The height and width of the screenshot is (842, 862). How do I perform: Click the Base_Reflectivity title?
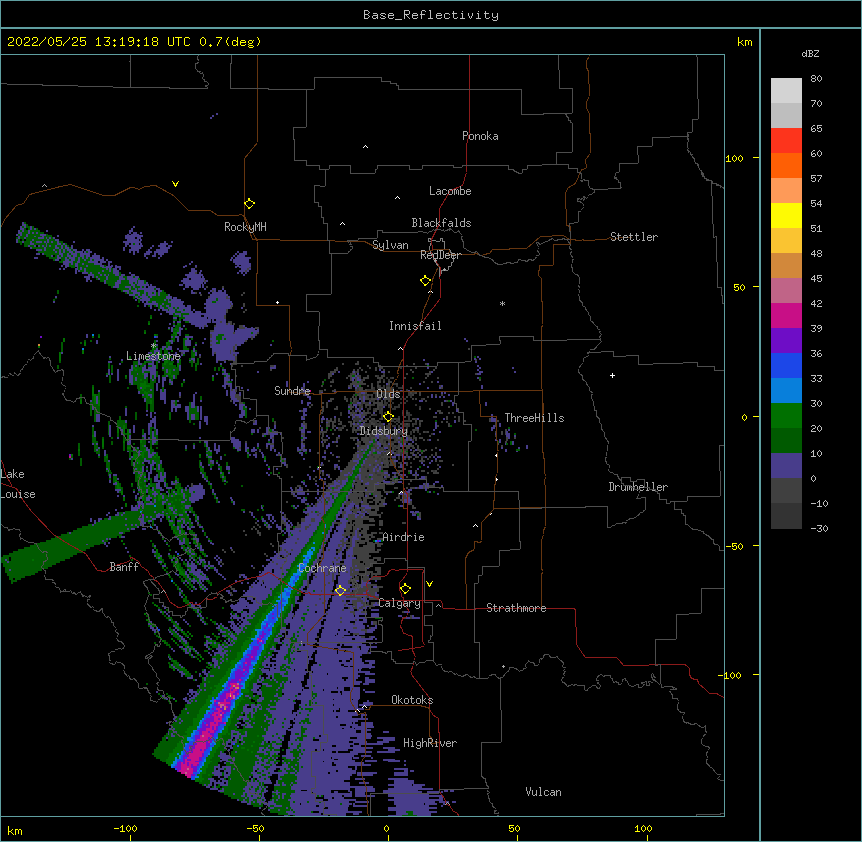coord(431,15)
